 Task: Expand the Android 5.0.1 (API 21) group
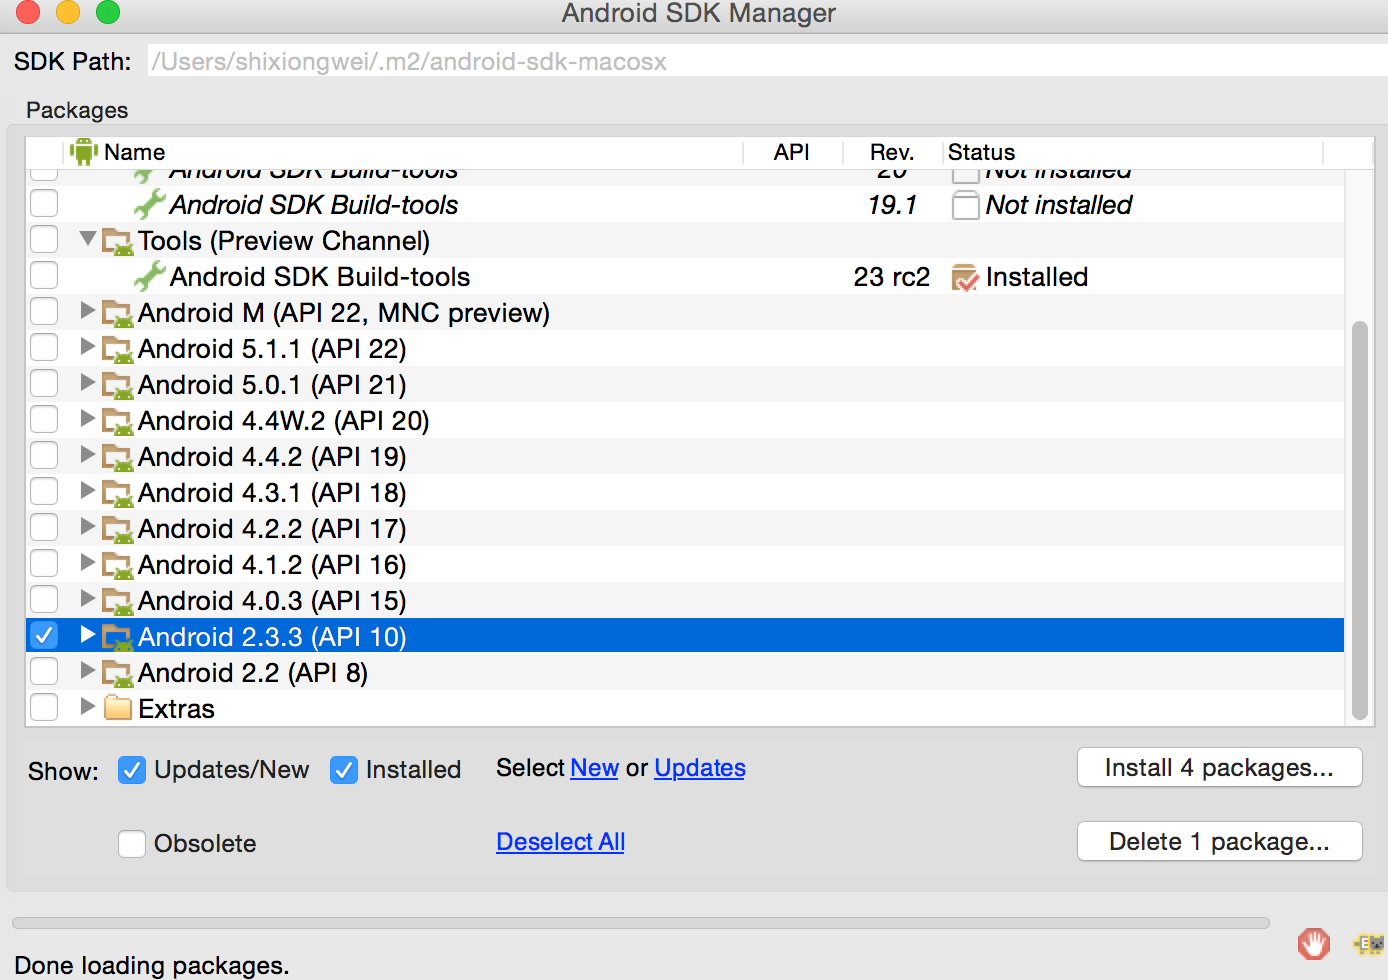point(88,383)
